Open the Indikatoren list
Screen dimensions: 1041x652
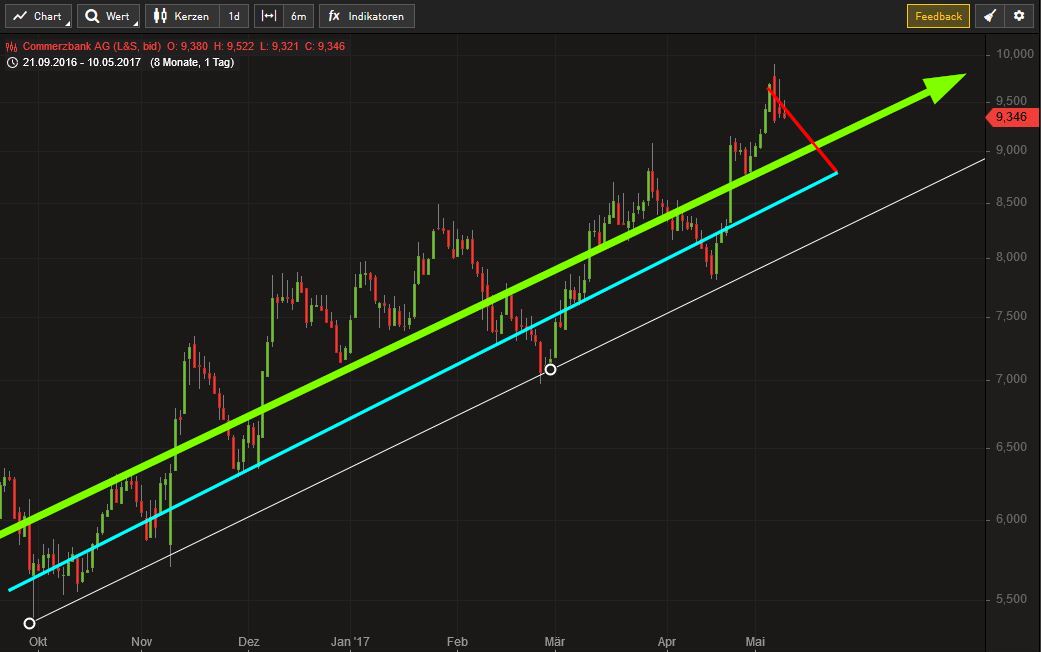[x=366, y=16]
